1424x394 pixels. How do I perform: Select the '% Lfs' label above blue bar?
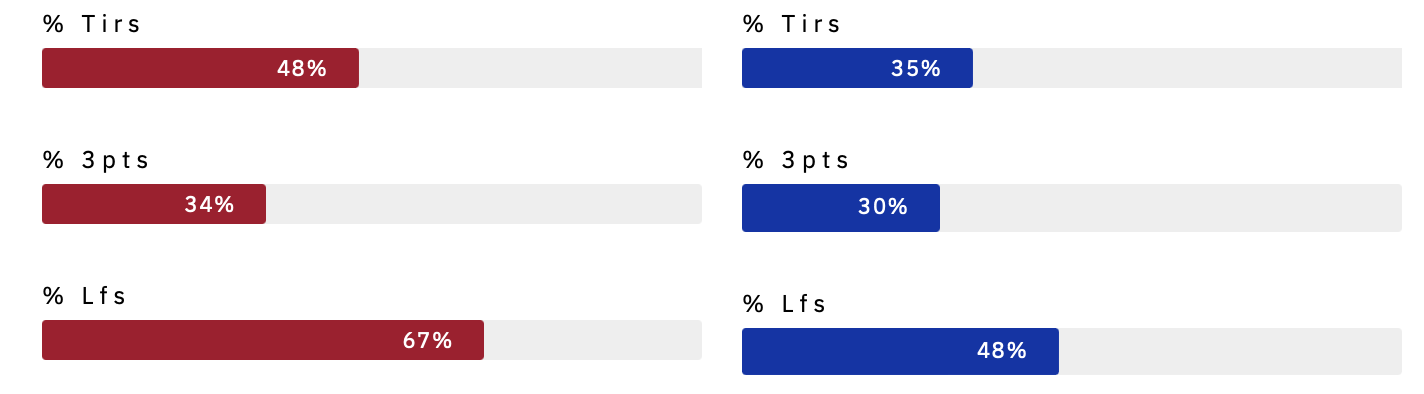tap(785, 304)
